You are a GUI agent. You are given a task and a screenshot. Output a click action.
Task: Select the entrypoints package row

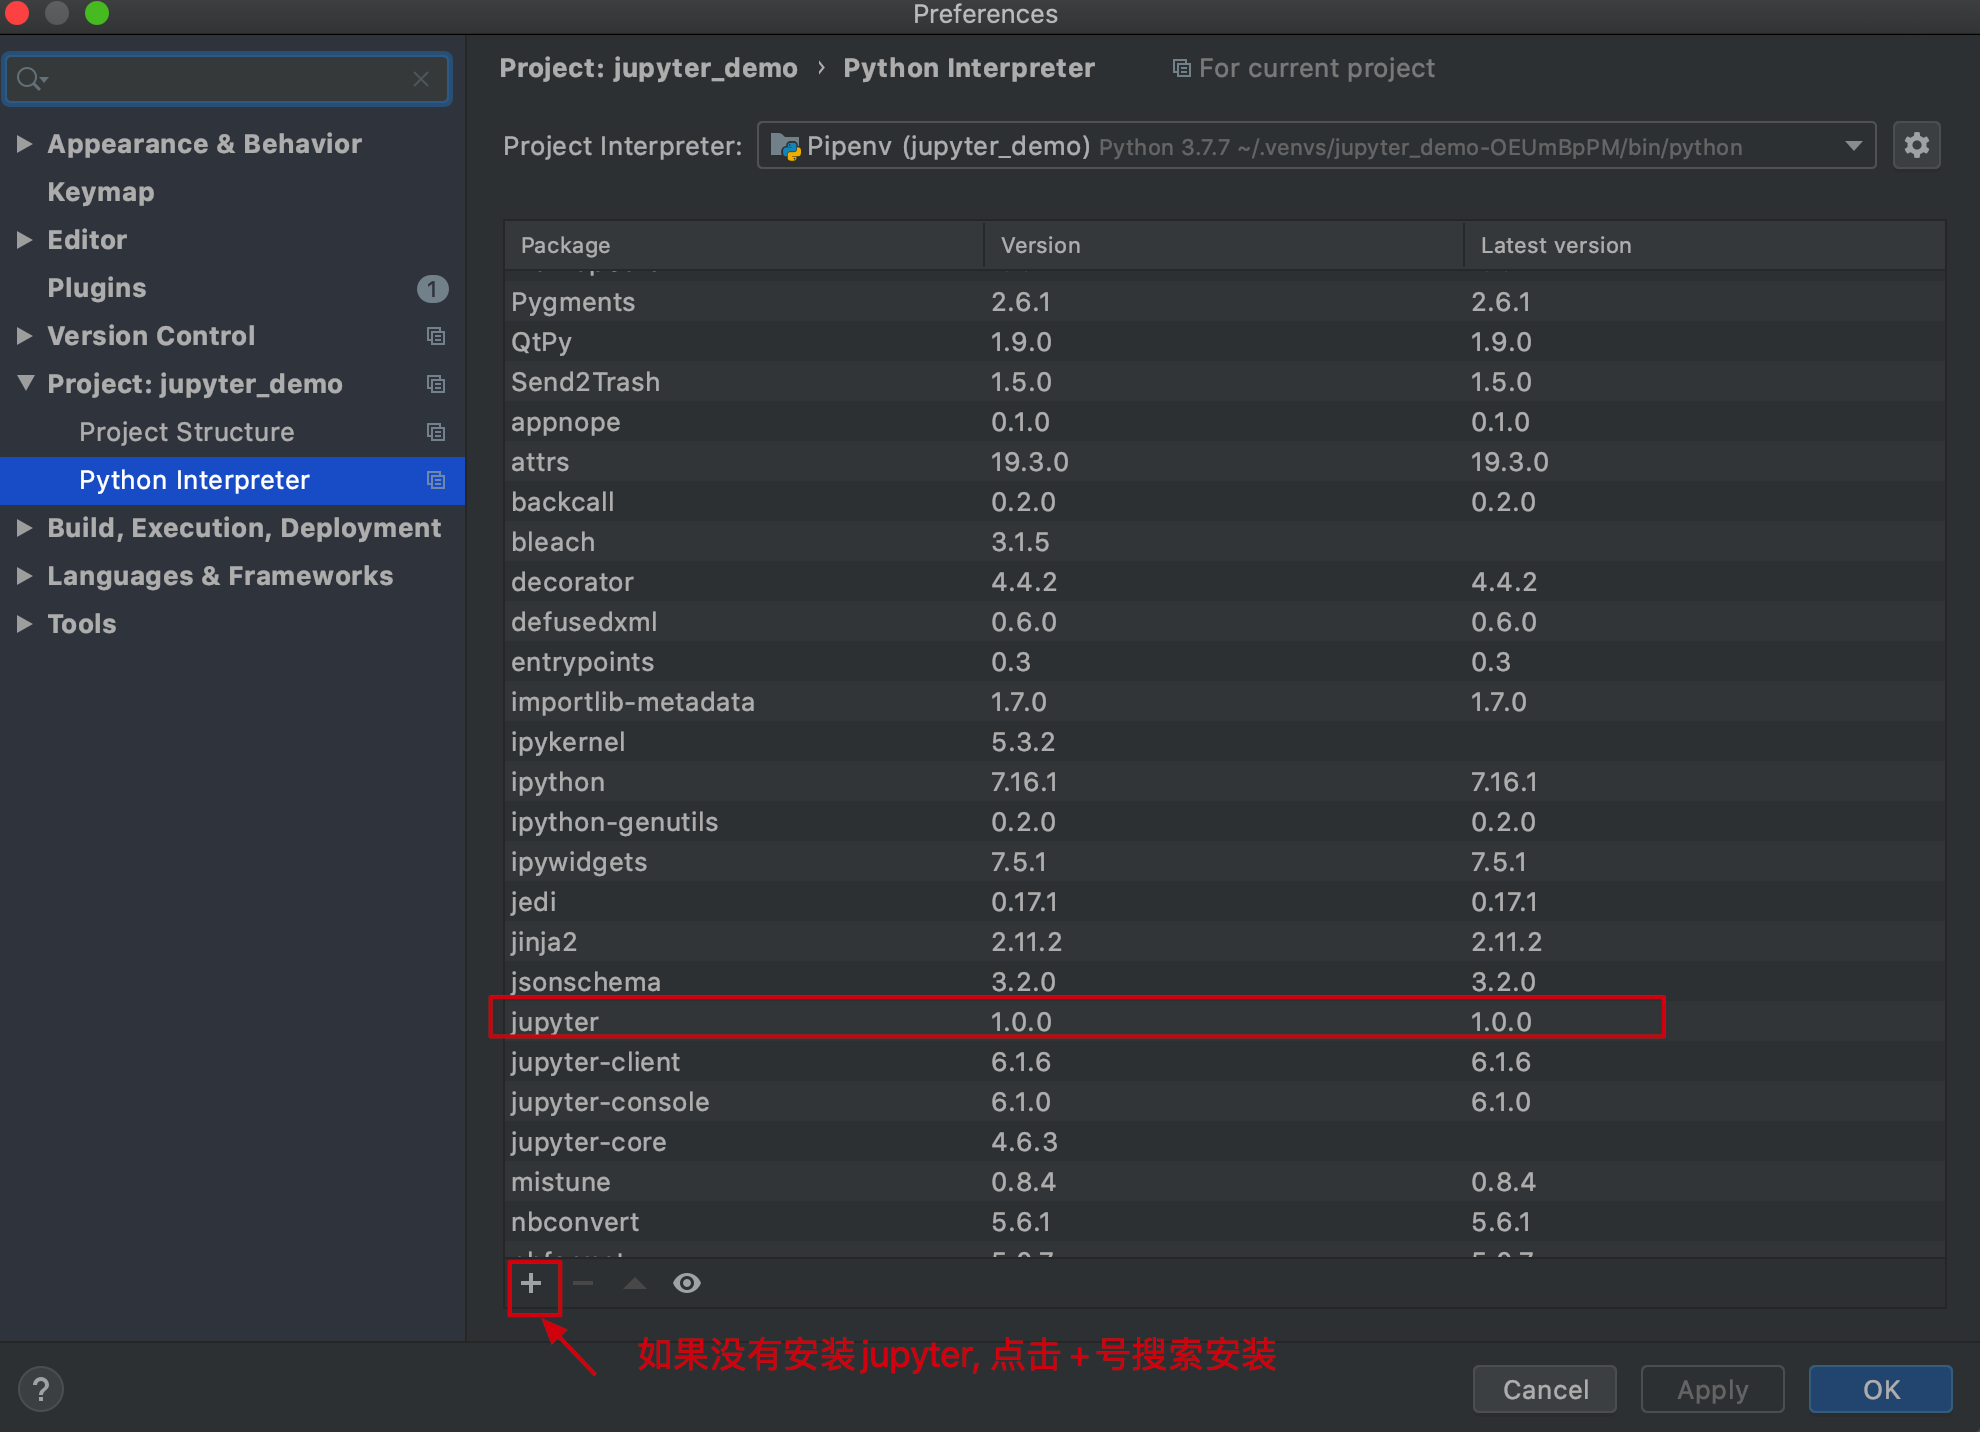pyautogui.click(x=1225, y=662)
